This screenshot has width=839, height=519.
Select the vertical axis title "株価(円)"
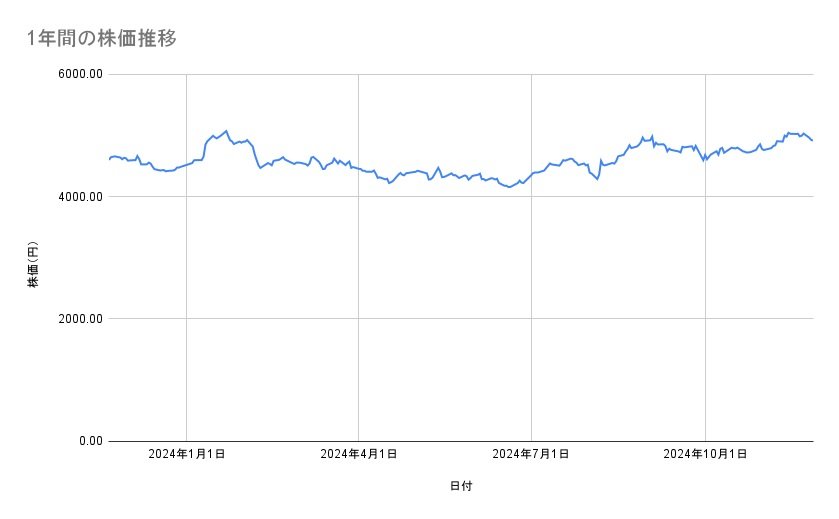pyautogui.click(x=33, y=265)
